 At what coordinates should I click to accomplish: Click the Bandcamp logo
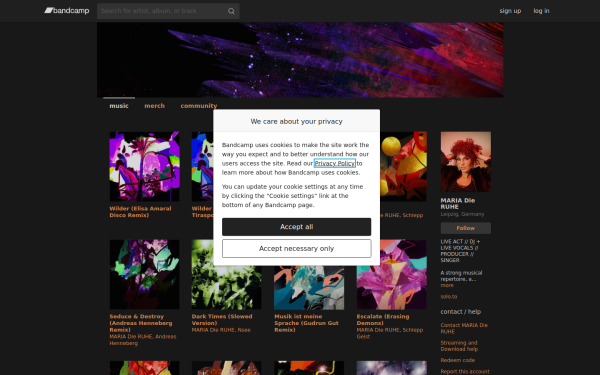[x=67, y=11]
